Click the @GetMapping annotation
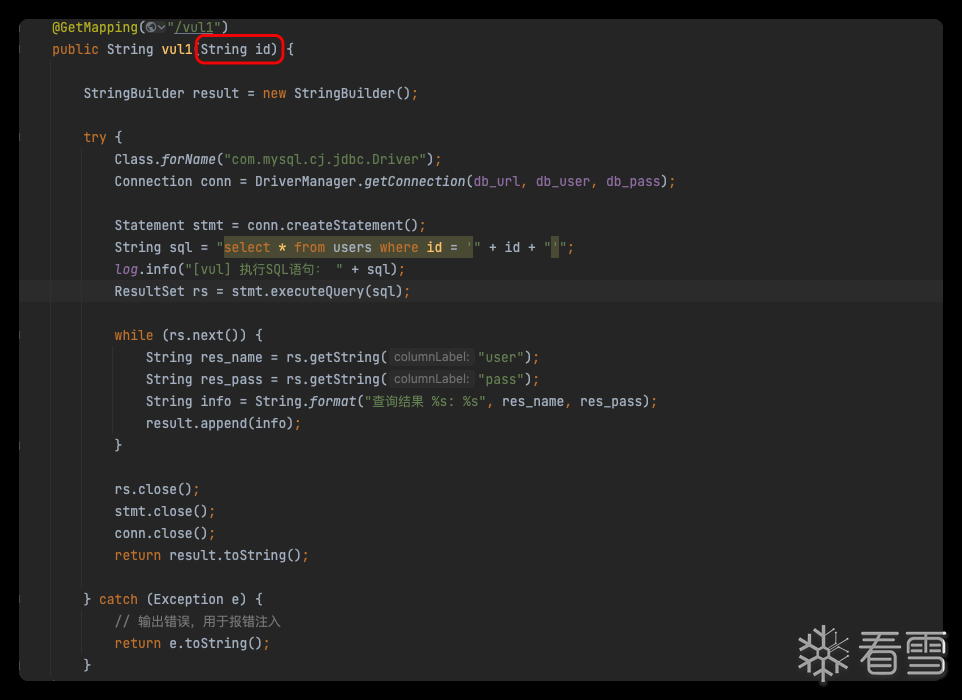Image resolution: width=962 pixels, height=700 pixels. (95, 27)
